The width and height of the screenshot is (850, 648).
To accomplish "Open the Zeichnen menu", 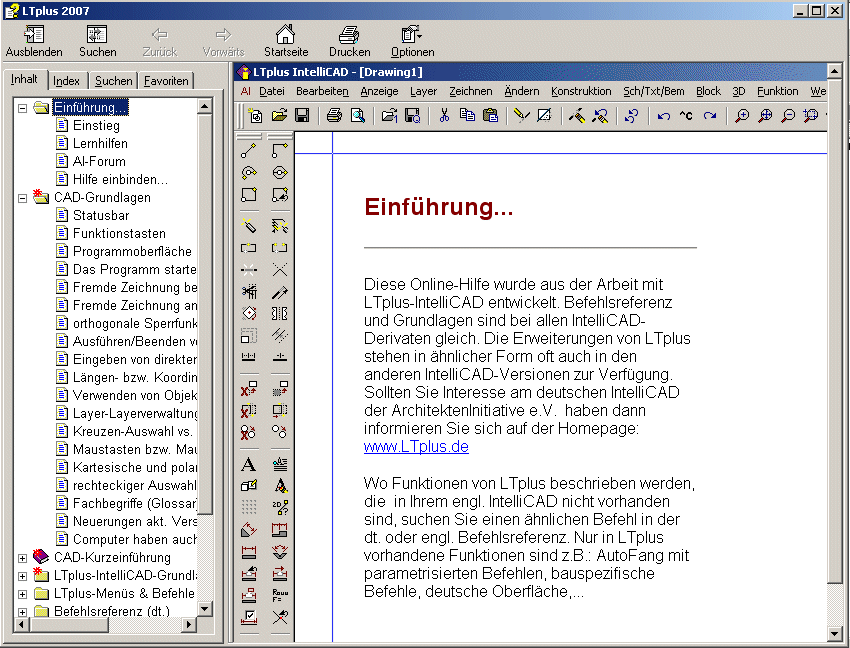I will pos(471,91).
